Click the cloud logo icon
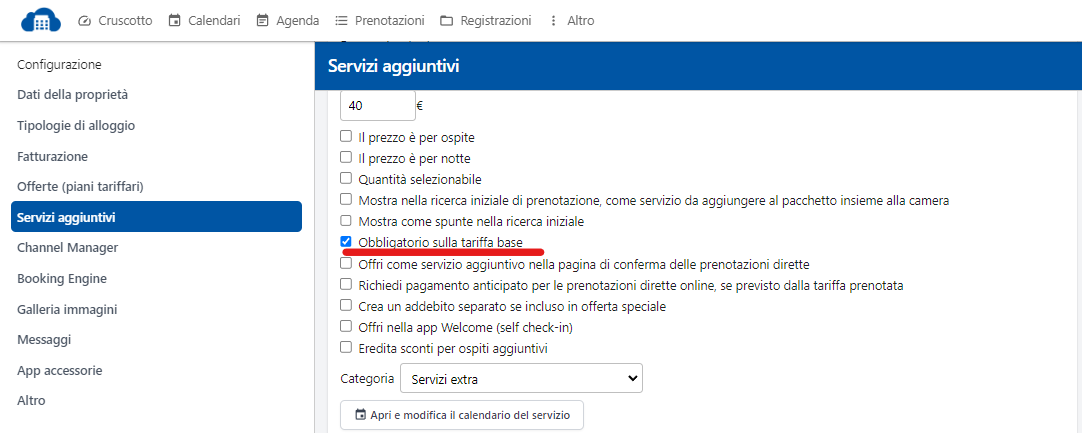Viewport: 1082px width, 433px height. click(41, 20)
